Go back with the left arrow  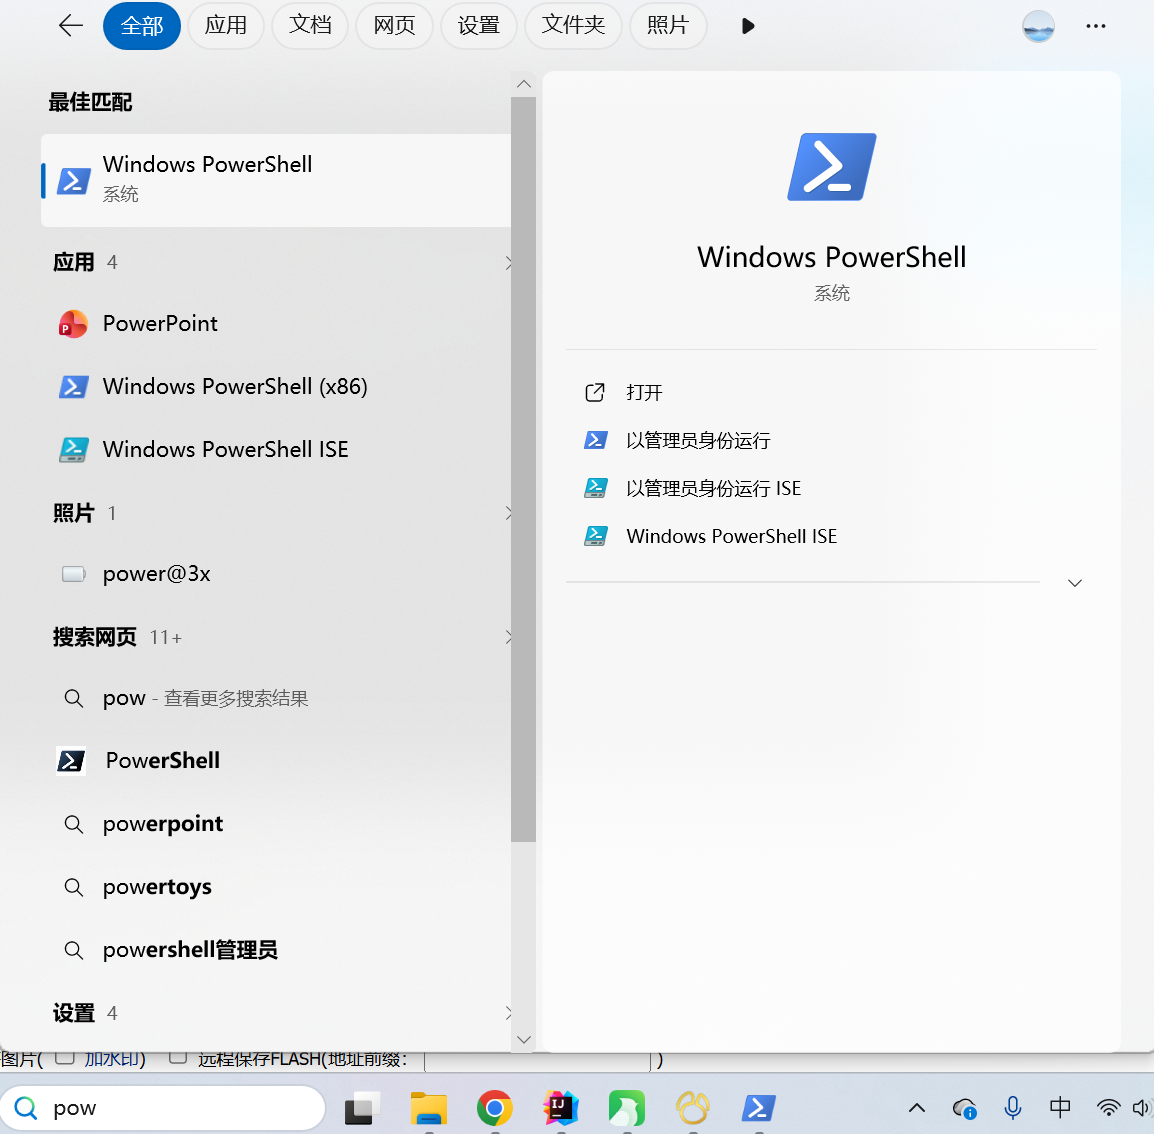71,26
